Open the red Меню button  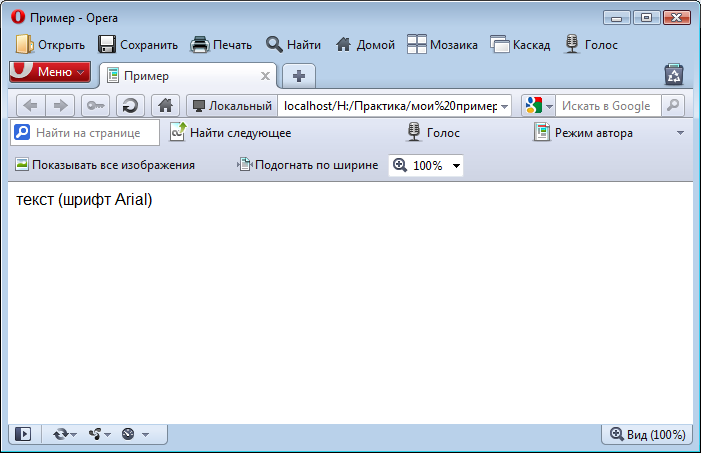(x=50, y=72)
